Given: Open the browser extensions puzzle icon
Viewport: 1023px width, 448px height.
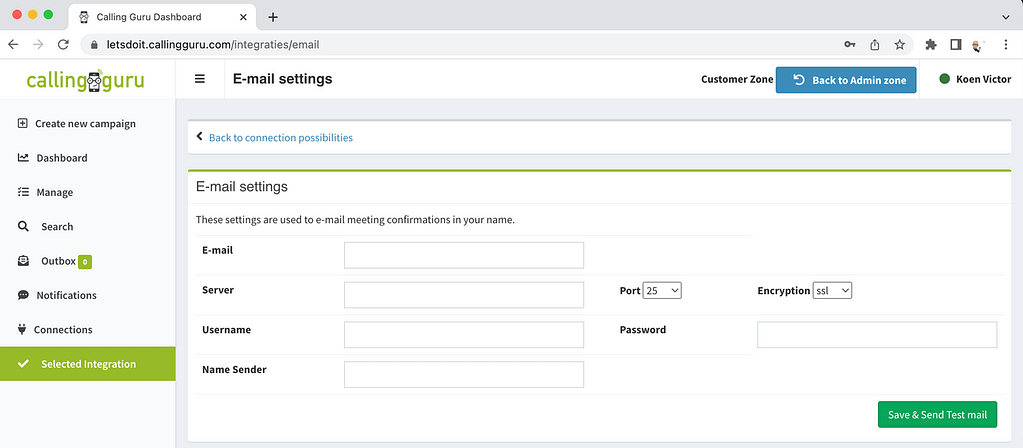Looking at the screenshot, I should coord(931,44).
